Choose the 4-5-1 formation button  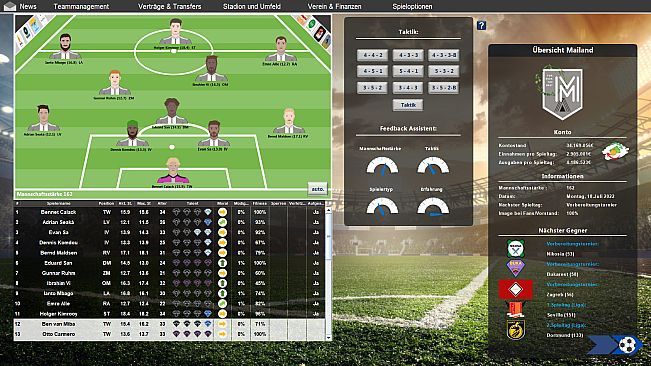(x=372, y=71)
